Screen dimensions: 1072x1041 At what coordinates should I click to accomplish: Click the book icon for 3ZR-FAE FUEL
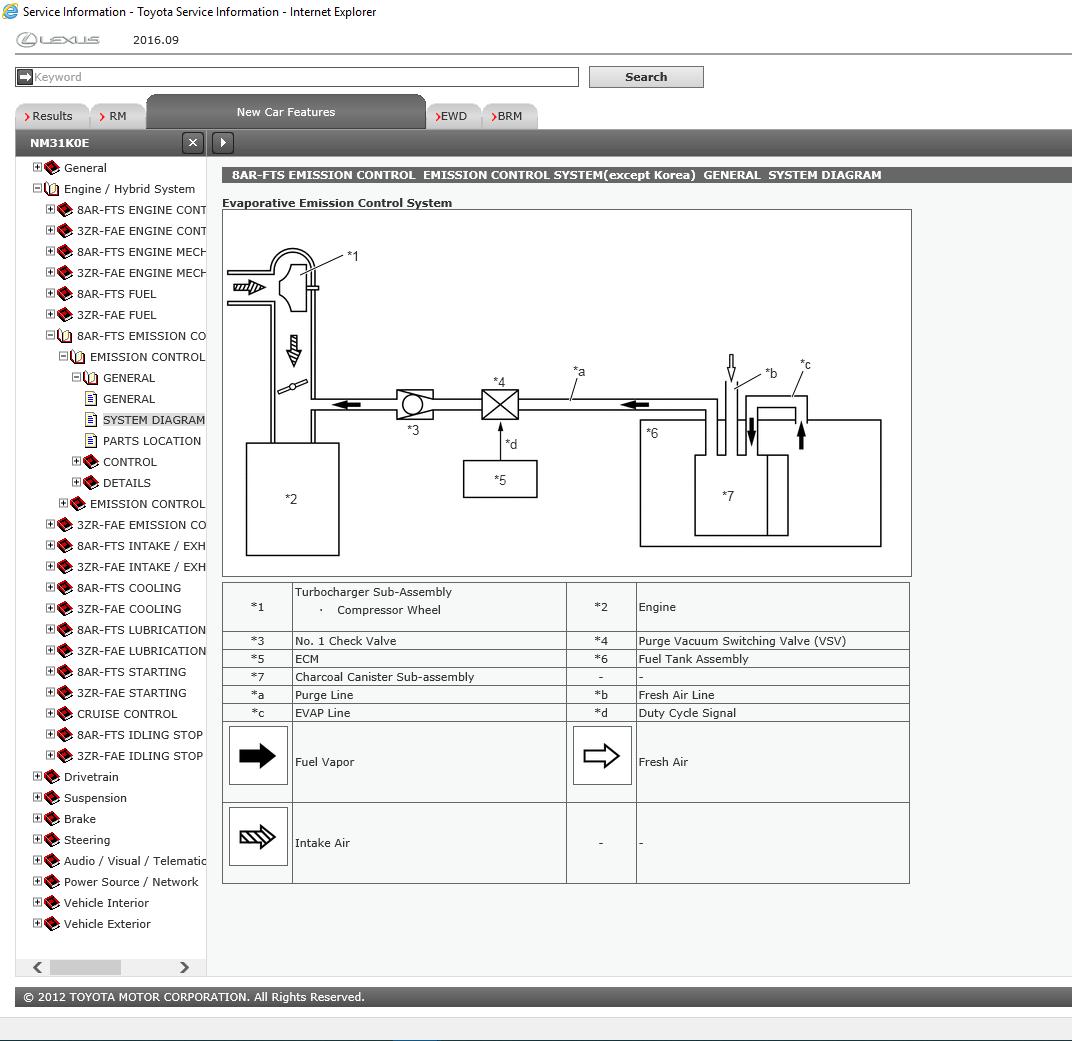[x=65, y=314]
